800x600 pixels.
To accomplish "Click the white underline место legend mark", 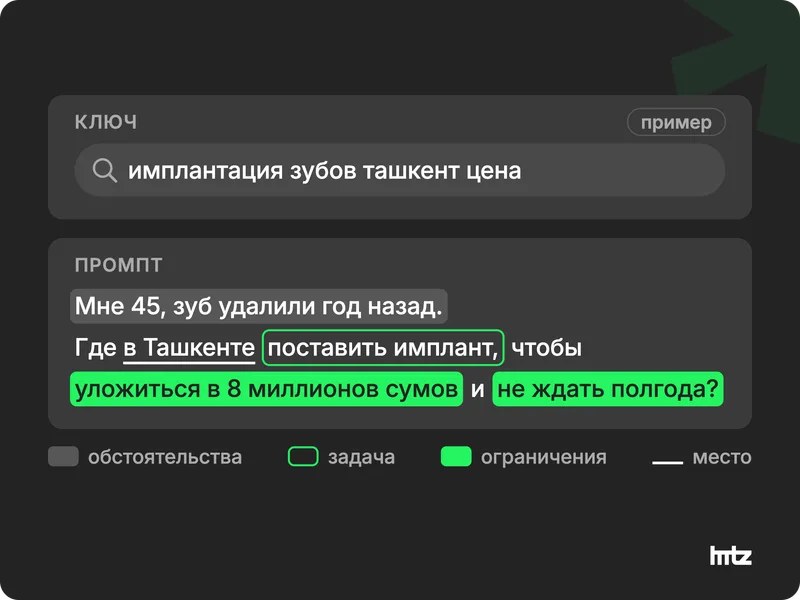I will click(x=667, y=462).
